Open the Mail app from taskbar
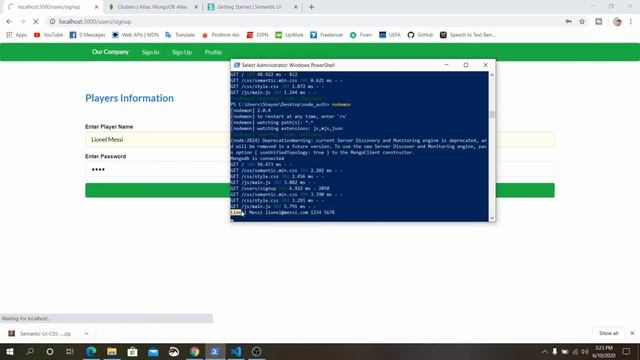Viewport: 640px width, 360px height. coord(153,351)
